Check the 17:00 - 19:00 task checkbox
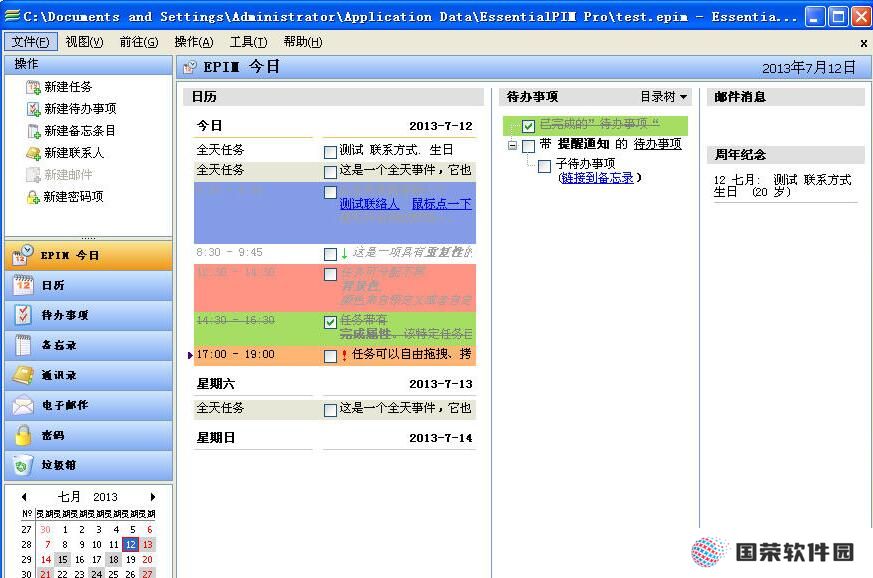Image resolution: width=873 pixels, height=578 pixels. [x=330, y=356]
